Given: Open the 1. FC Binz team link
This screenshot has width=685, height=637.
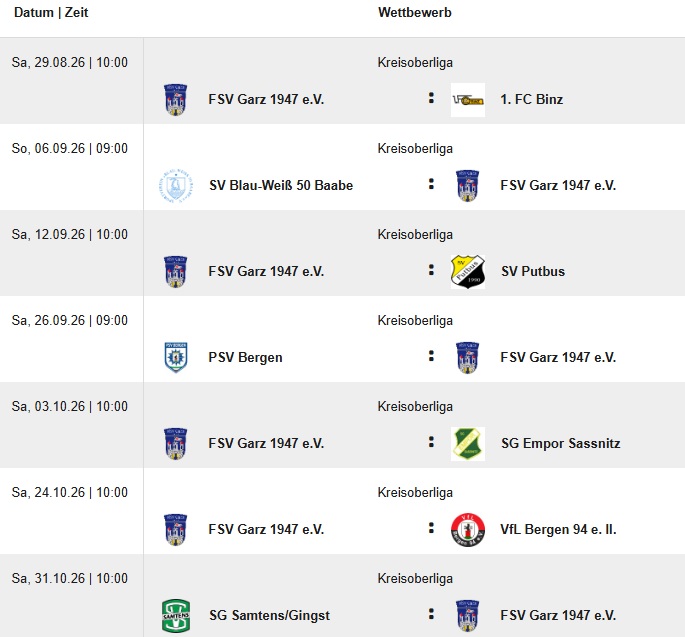Looking at the screenshot, I should coord(531,100).
